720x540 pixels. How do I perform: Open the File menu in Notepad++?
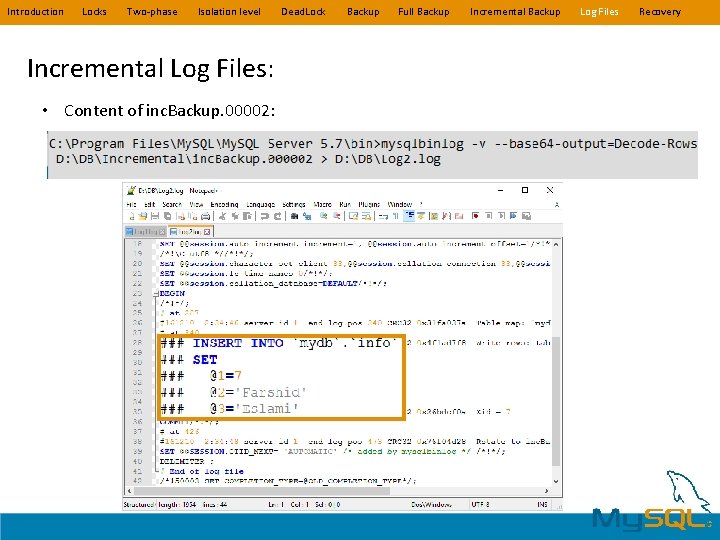[131, 204]
